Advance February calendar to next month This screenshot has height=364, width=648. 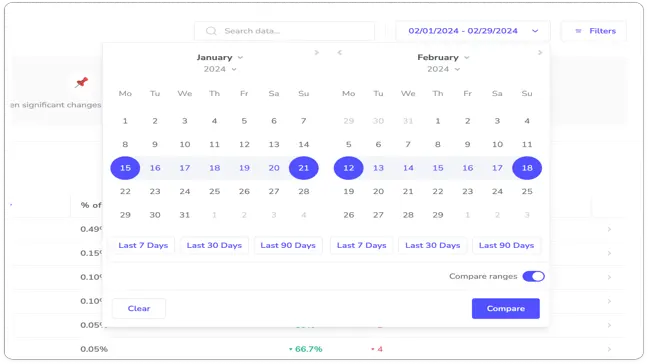coord(540,52)
